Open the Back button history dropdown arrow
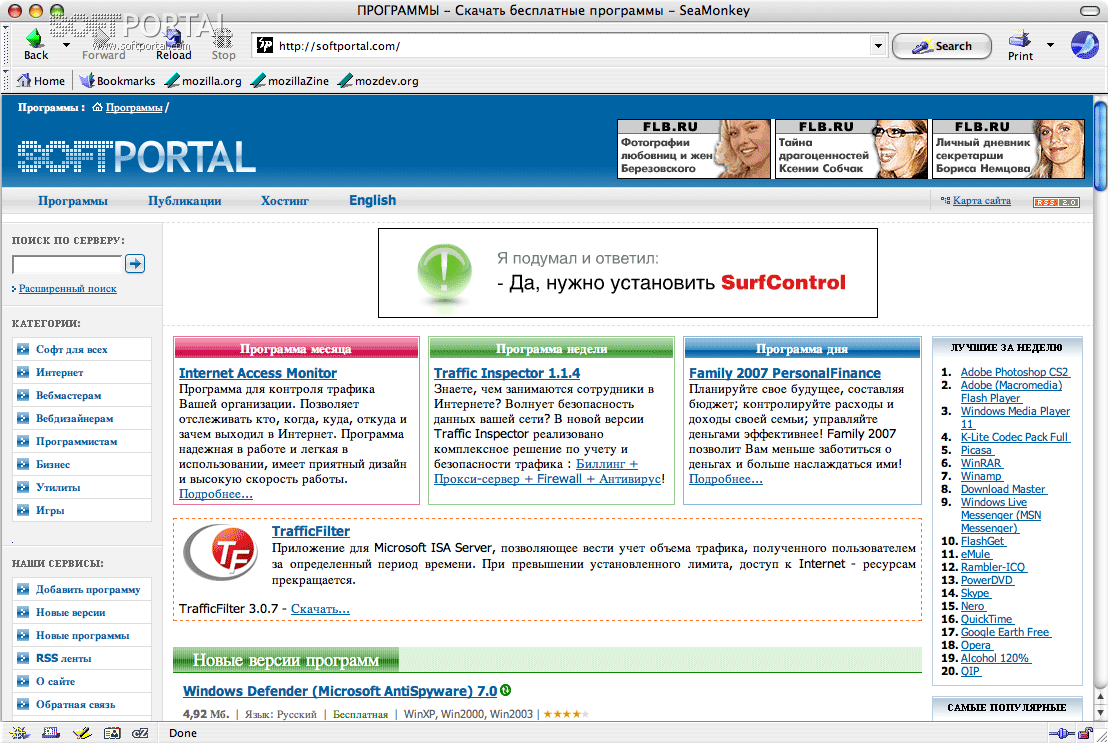Viewport: 1108px width, 743px height. [66, 45]
